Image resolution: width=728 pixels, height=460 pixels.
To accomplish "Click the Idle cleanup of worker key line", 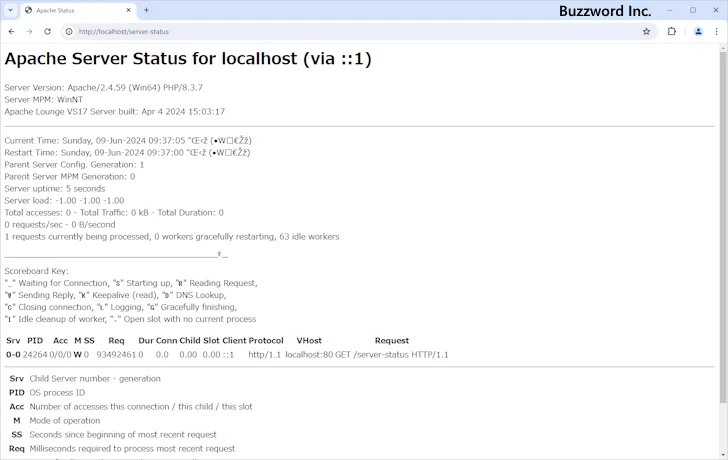I will (x=130, y=319).
